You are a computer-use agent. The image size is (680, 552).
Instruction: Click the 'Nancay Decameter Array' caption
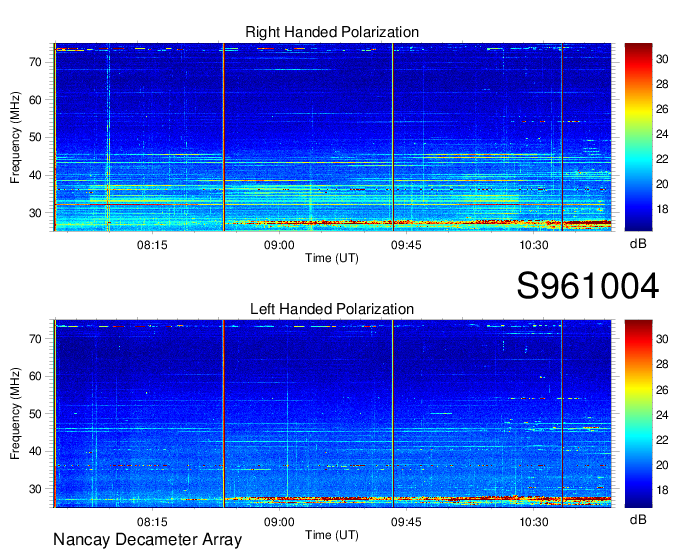coord(147,540)
